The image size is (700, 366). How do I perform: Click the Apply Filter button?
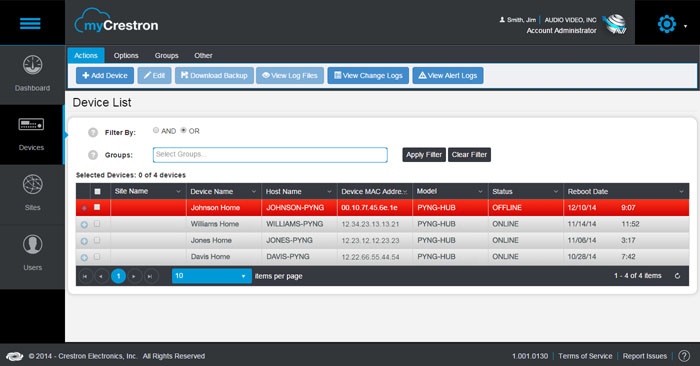click(424, 154)
